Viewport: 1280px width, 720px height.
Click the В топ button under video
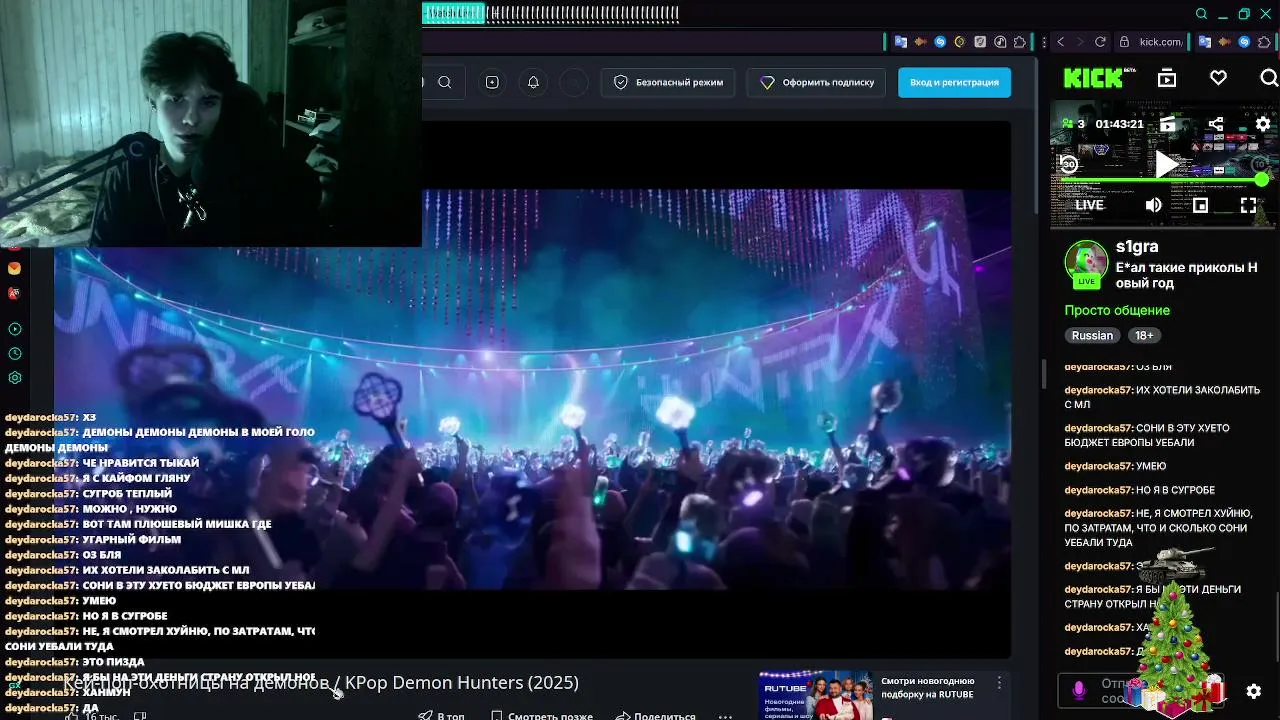coord(441,716)
